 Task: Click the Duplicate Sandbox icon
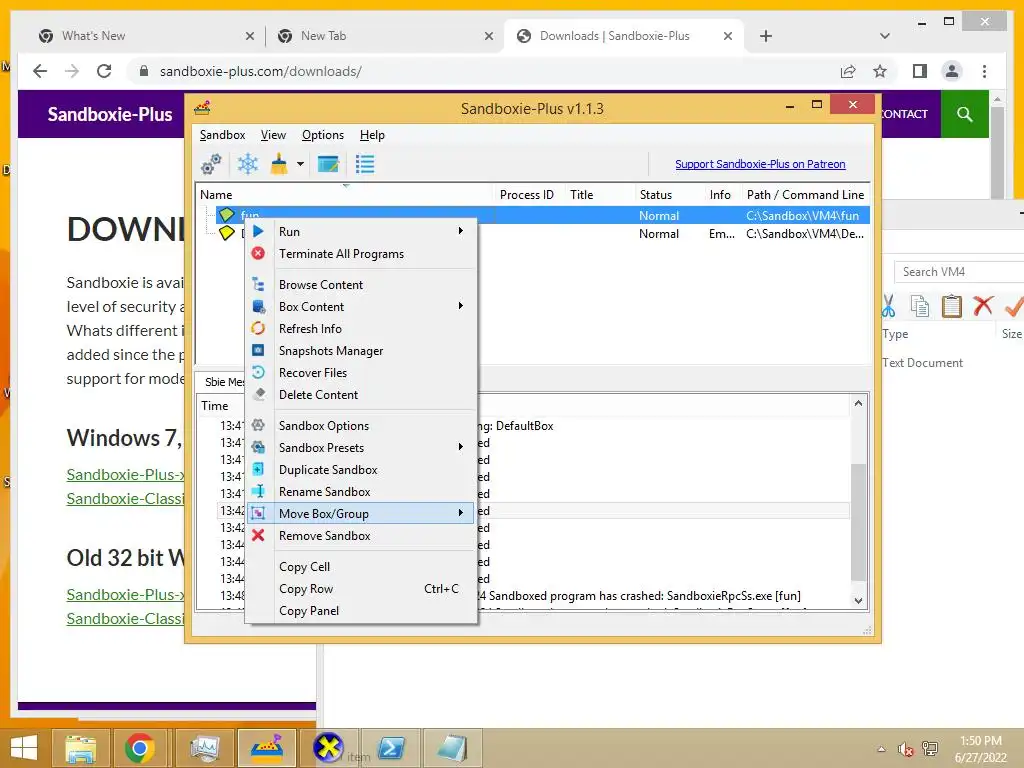[259, 469]
